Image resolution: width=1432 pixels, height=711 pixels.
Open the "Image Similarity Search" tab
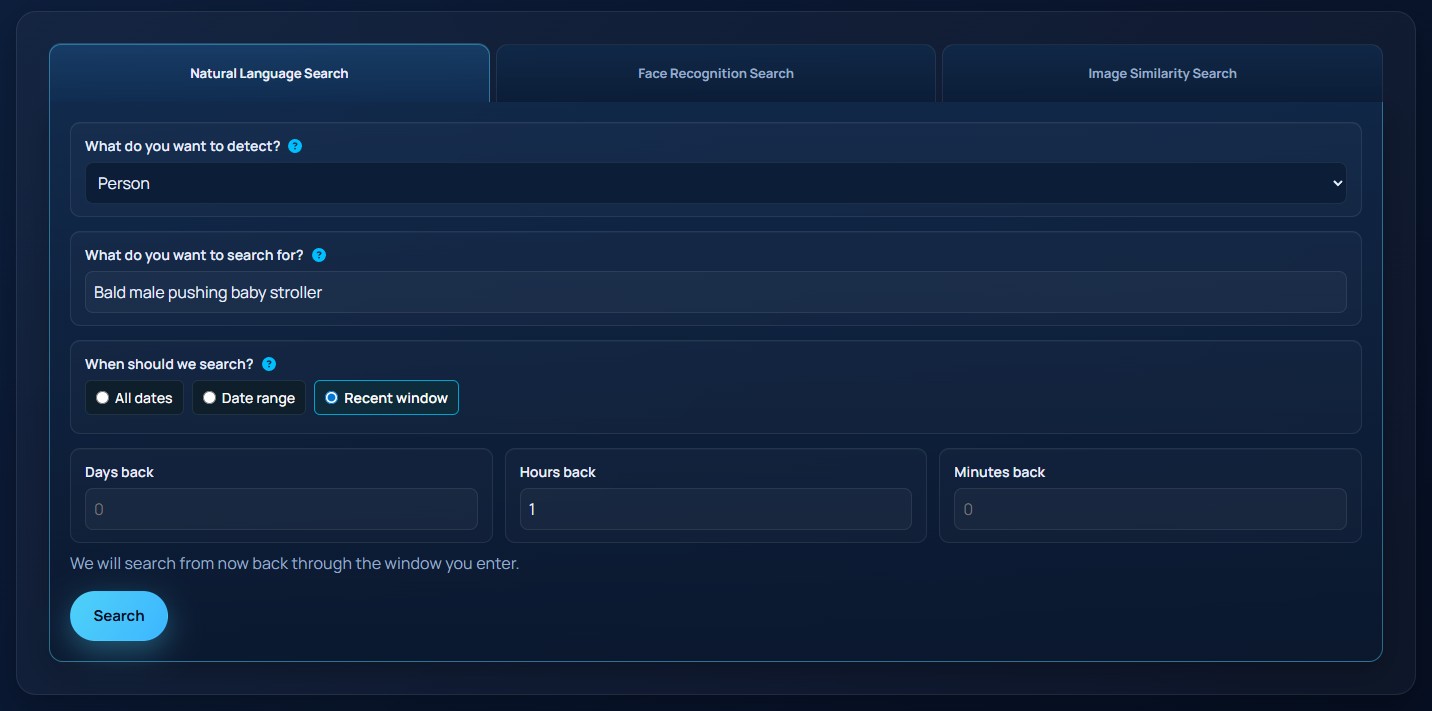coord(1161,72)
